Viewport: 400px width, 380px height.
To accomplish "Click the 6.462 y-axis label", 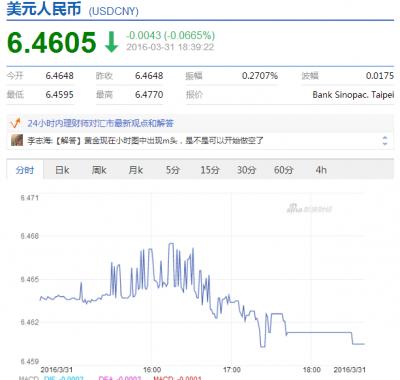I will click(x=30, y=322).
